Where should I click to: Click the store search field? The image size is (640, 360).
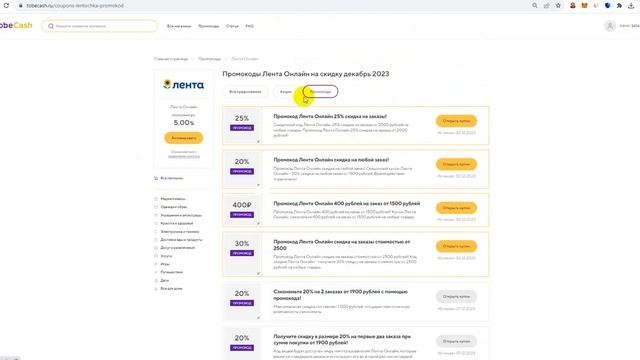pyautogui.click(x=100, y=26)
